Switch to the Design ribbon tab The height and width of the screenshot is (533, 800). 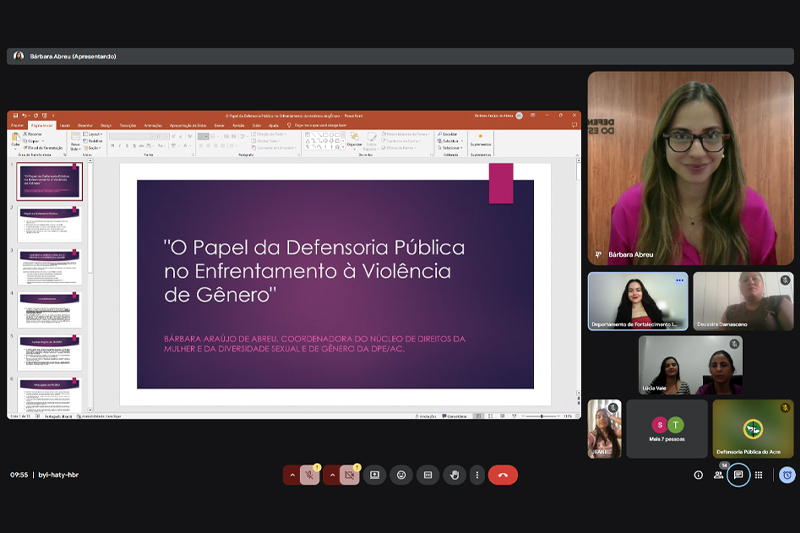click(106, 125)
